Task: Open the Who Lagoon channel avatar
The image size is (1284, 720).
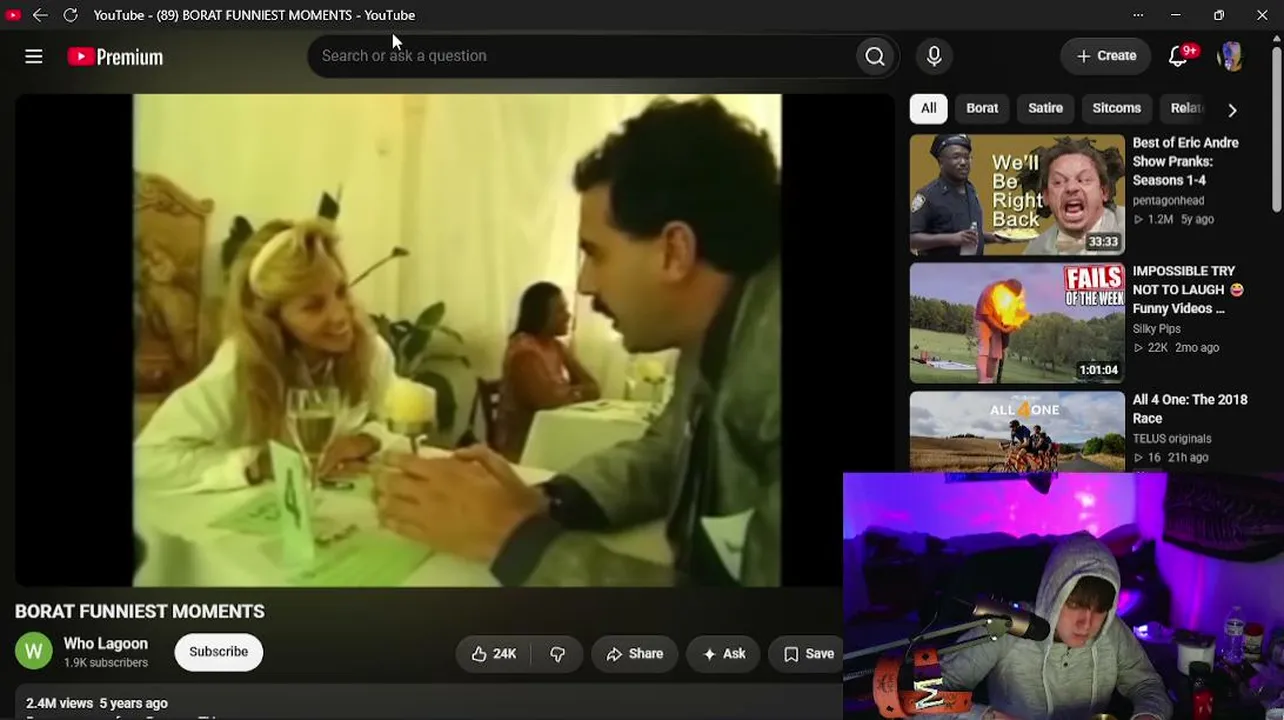Action: (x=33, y=652)
